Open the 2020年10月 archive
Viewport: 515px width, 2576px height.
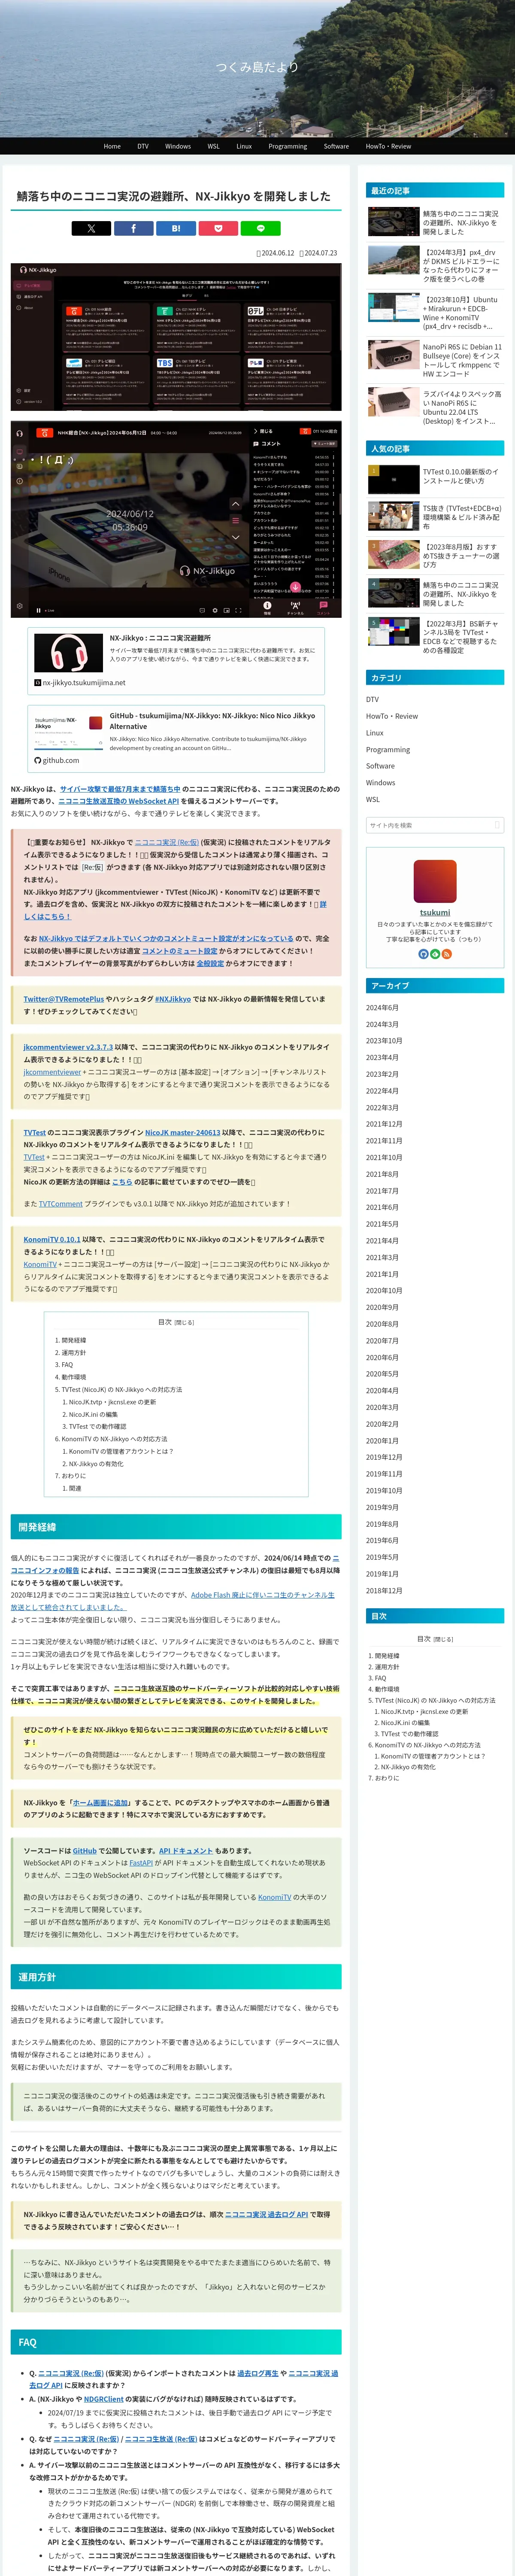point(384,1291)
